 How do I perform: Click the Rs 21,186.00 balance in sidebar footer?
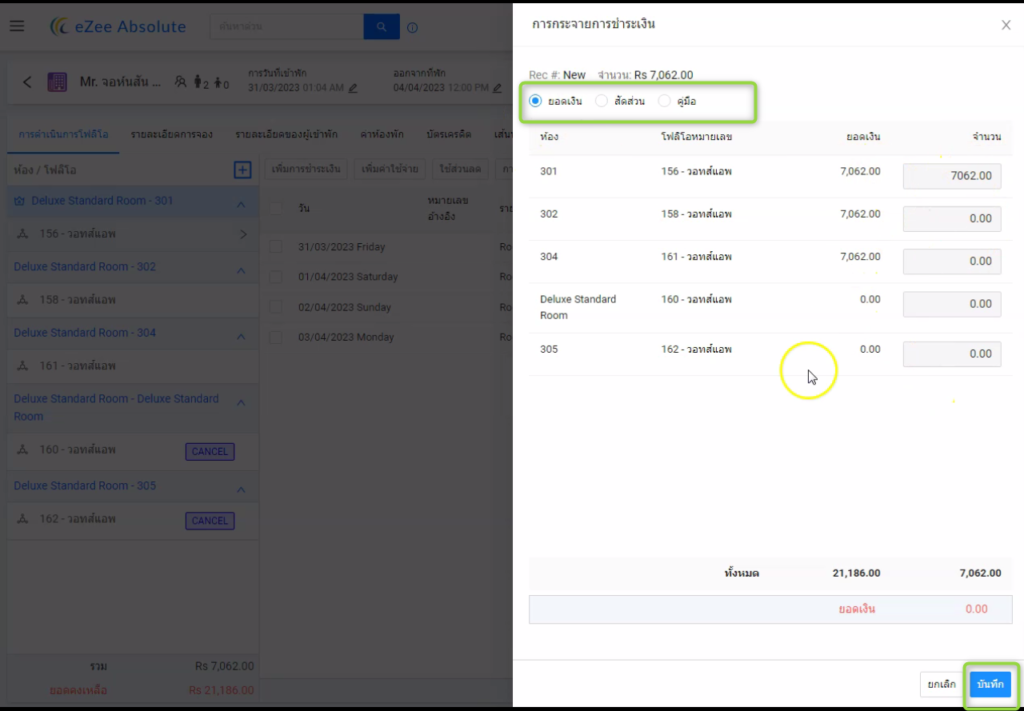pyautogui.click(x=221, y=690)
